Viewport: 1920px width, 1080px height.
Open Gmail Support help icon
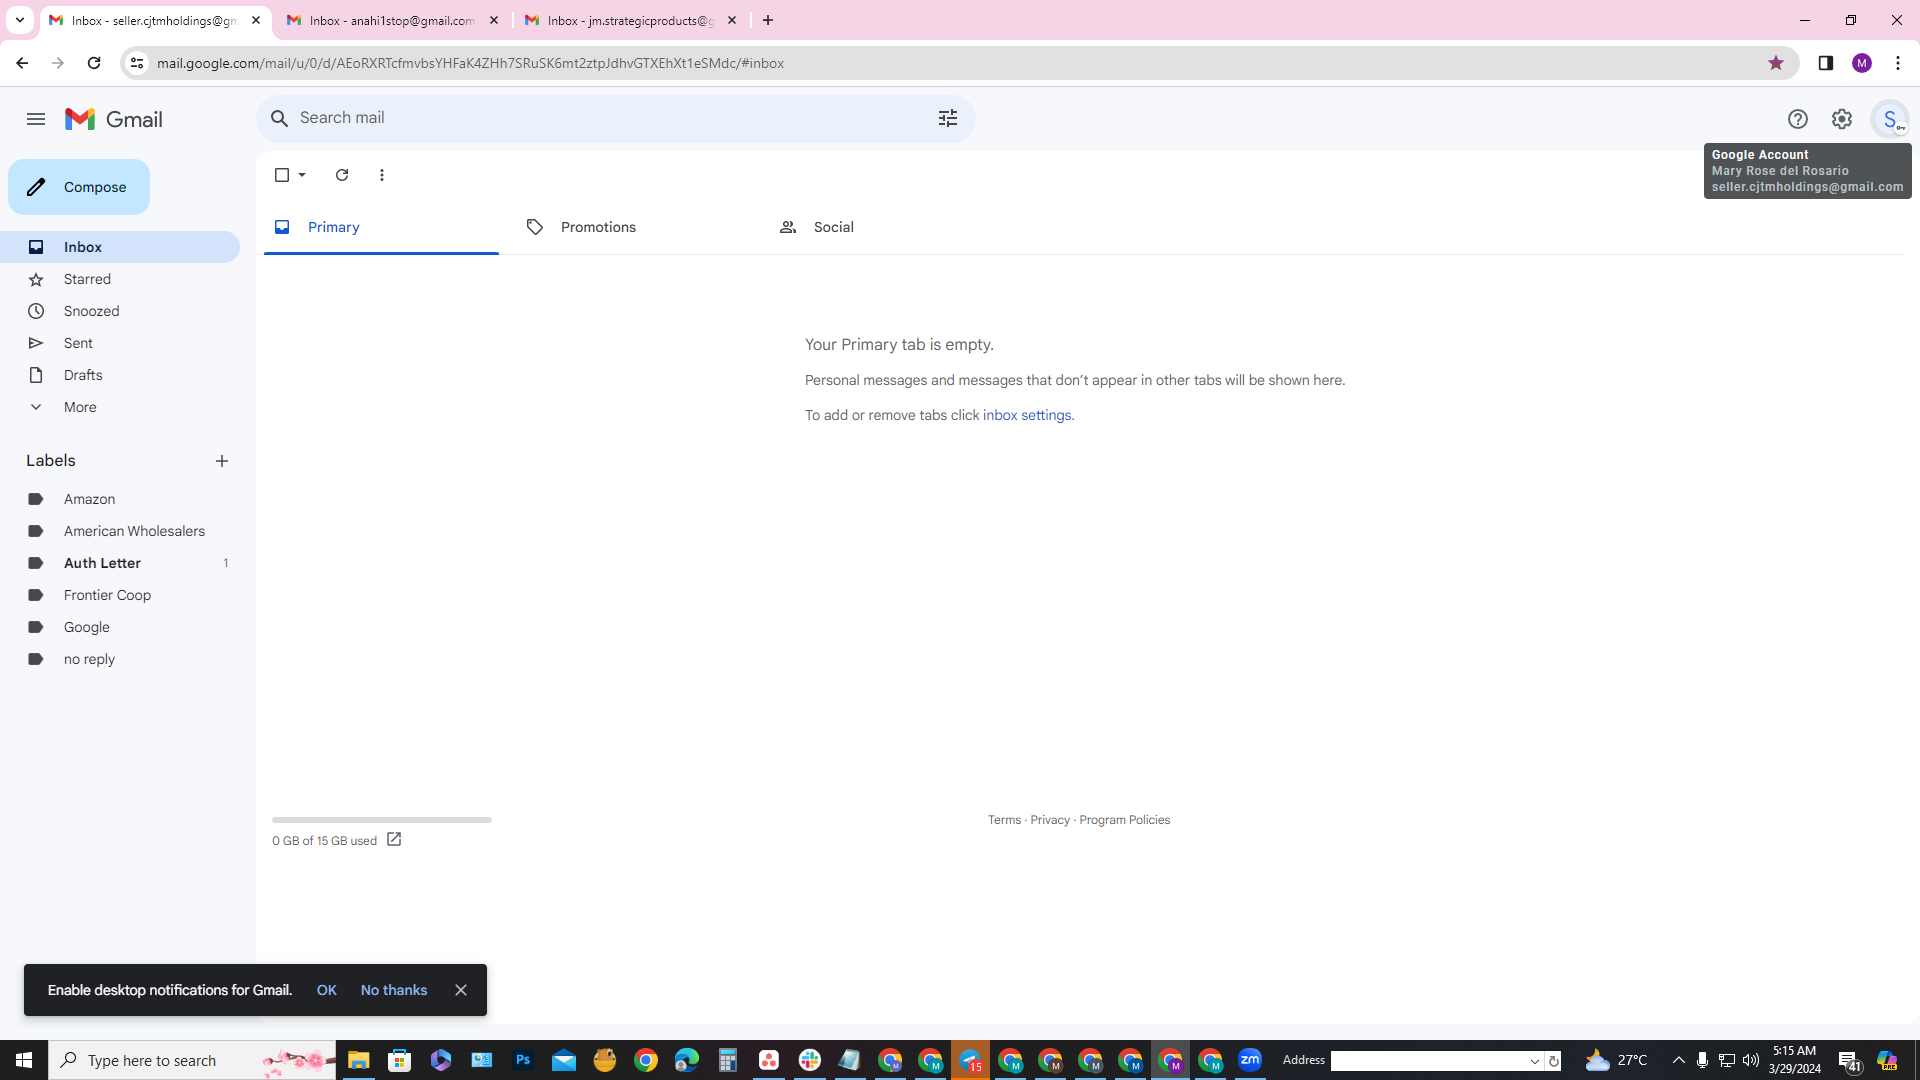[x=1798, y=119]
